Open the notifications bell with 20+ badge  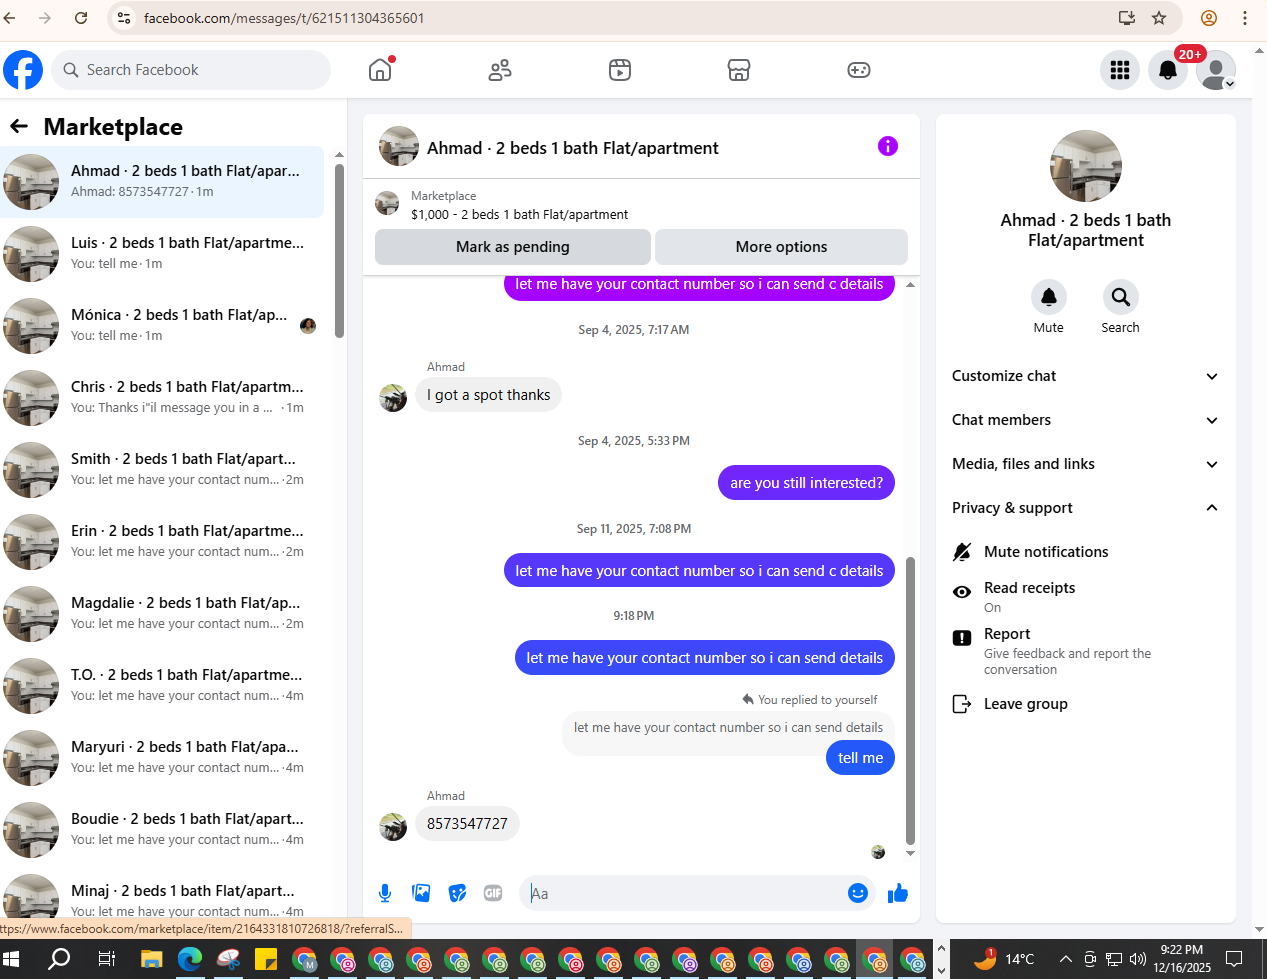point(1168,70)
